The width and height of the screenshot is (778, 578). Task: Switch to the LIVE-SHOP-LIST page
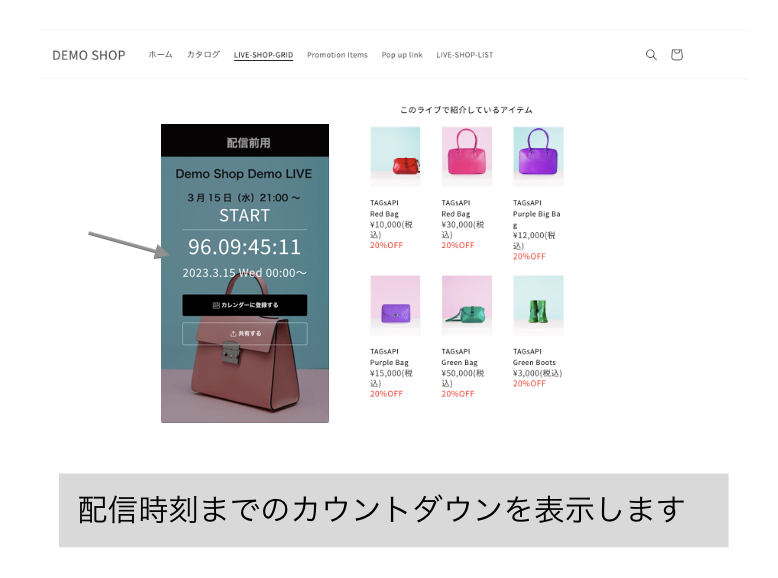(x=464, y=55)
